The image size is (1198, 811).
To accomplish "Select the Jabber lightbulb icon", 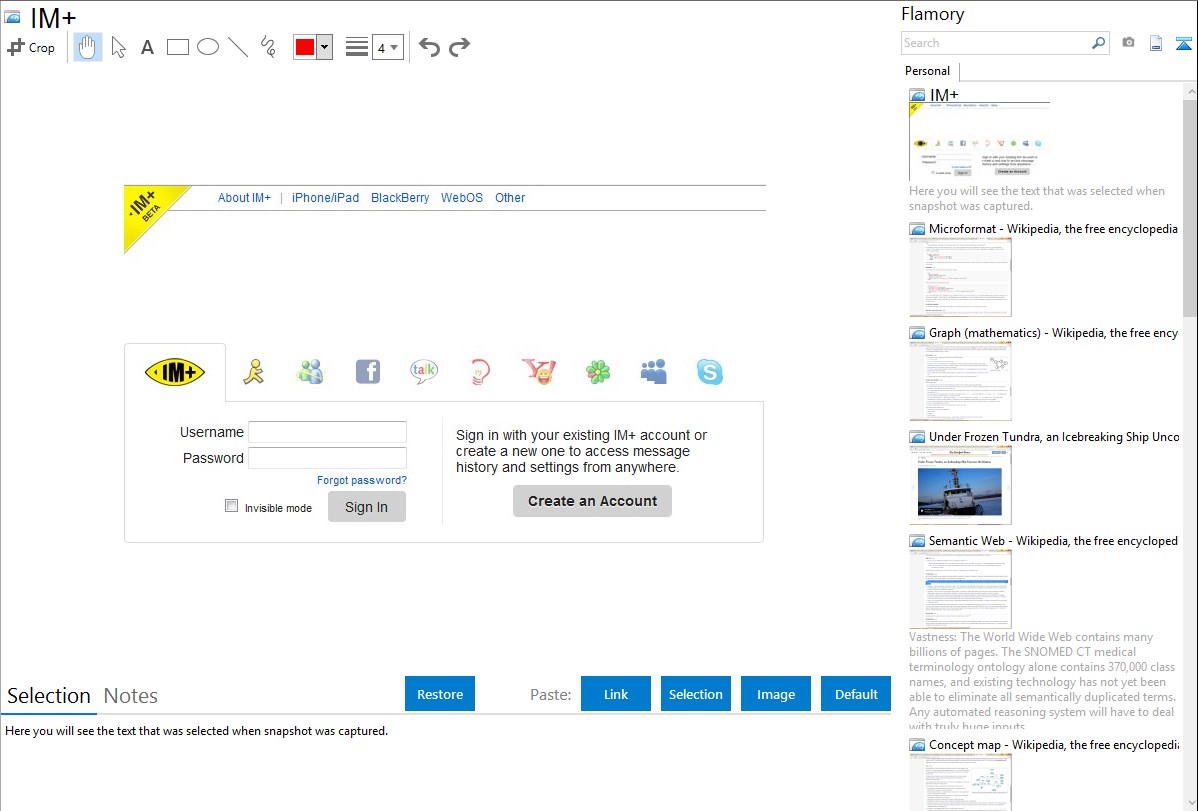I will pyautogui.click(x=480, y=372).
